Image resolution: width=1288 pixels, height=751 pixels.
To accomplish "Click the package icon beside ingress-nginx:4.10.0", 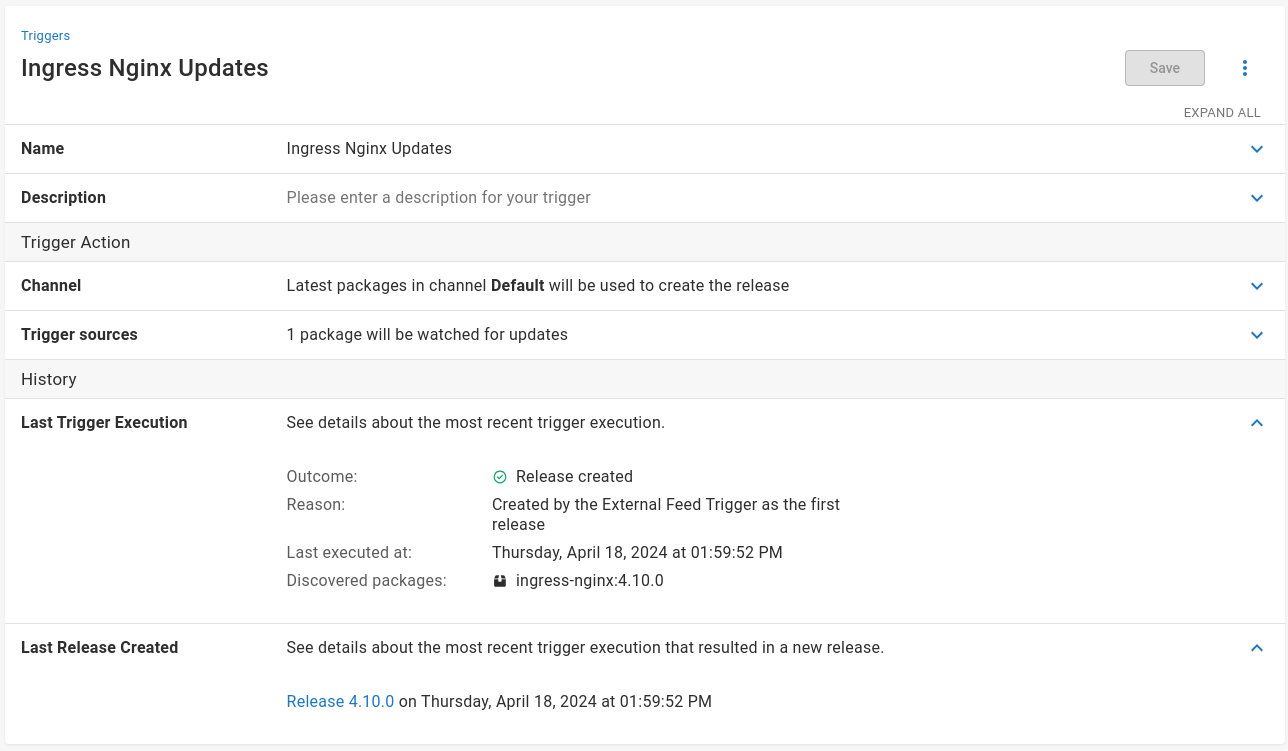I will click(500, 581).
